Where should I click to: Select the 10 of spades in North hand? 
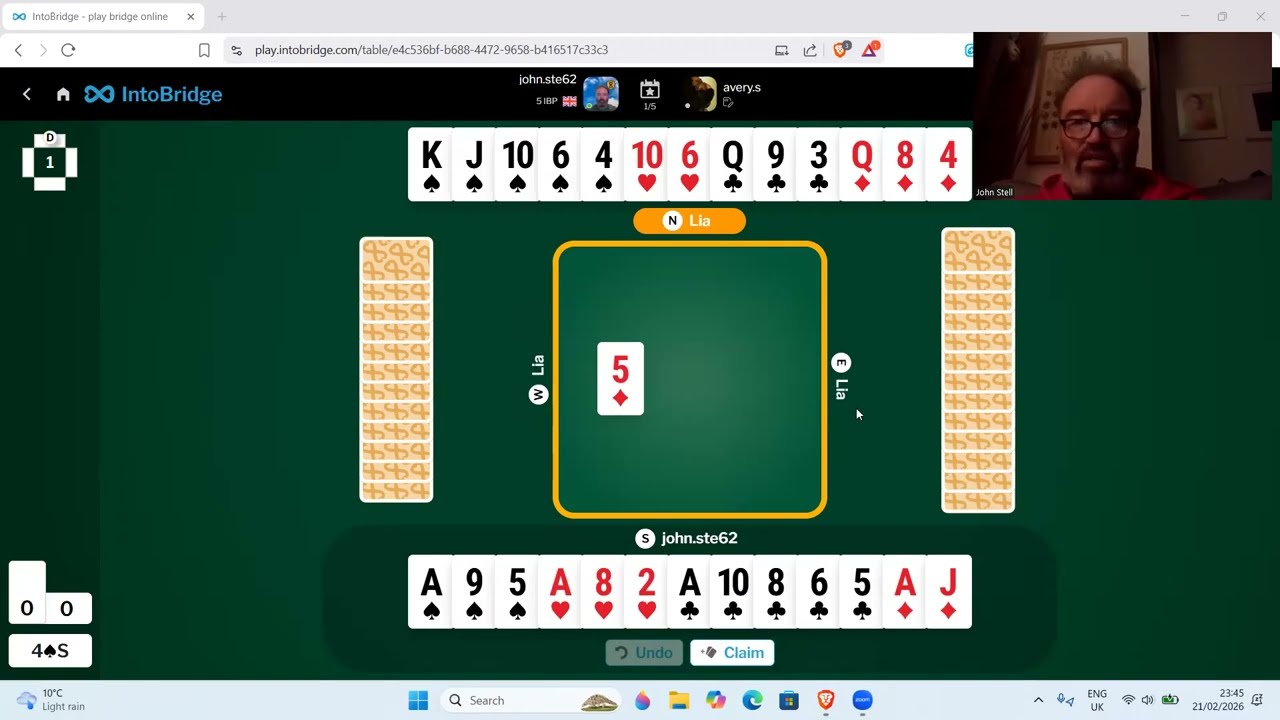[x=517, y=164]
